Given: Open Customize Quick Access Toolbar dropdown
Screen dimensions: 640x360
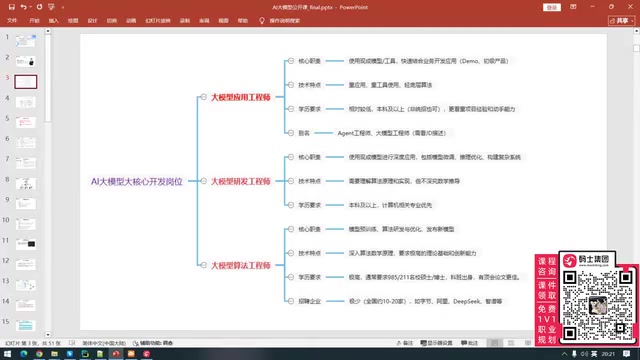Looking at the screenshot, I should (x=63, y=7).
